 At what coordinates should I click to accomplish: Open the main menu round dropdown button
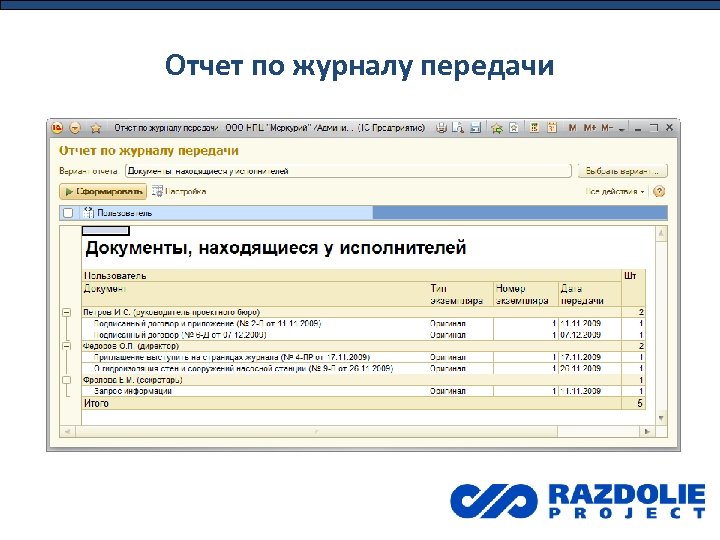point(75,128)
